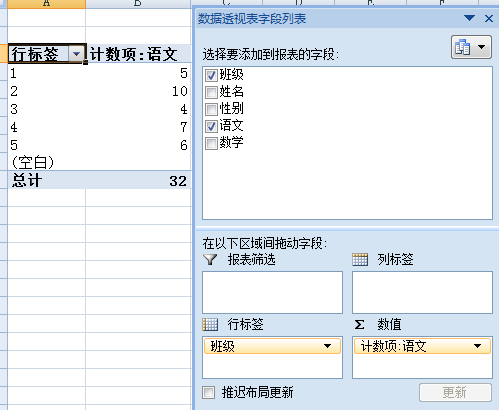
Task: Check the 性别 field checkbox
Action: (211, 109)
